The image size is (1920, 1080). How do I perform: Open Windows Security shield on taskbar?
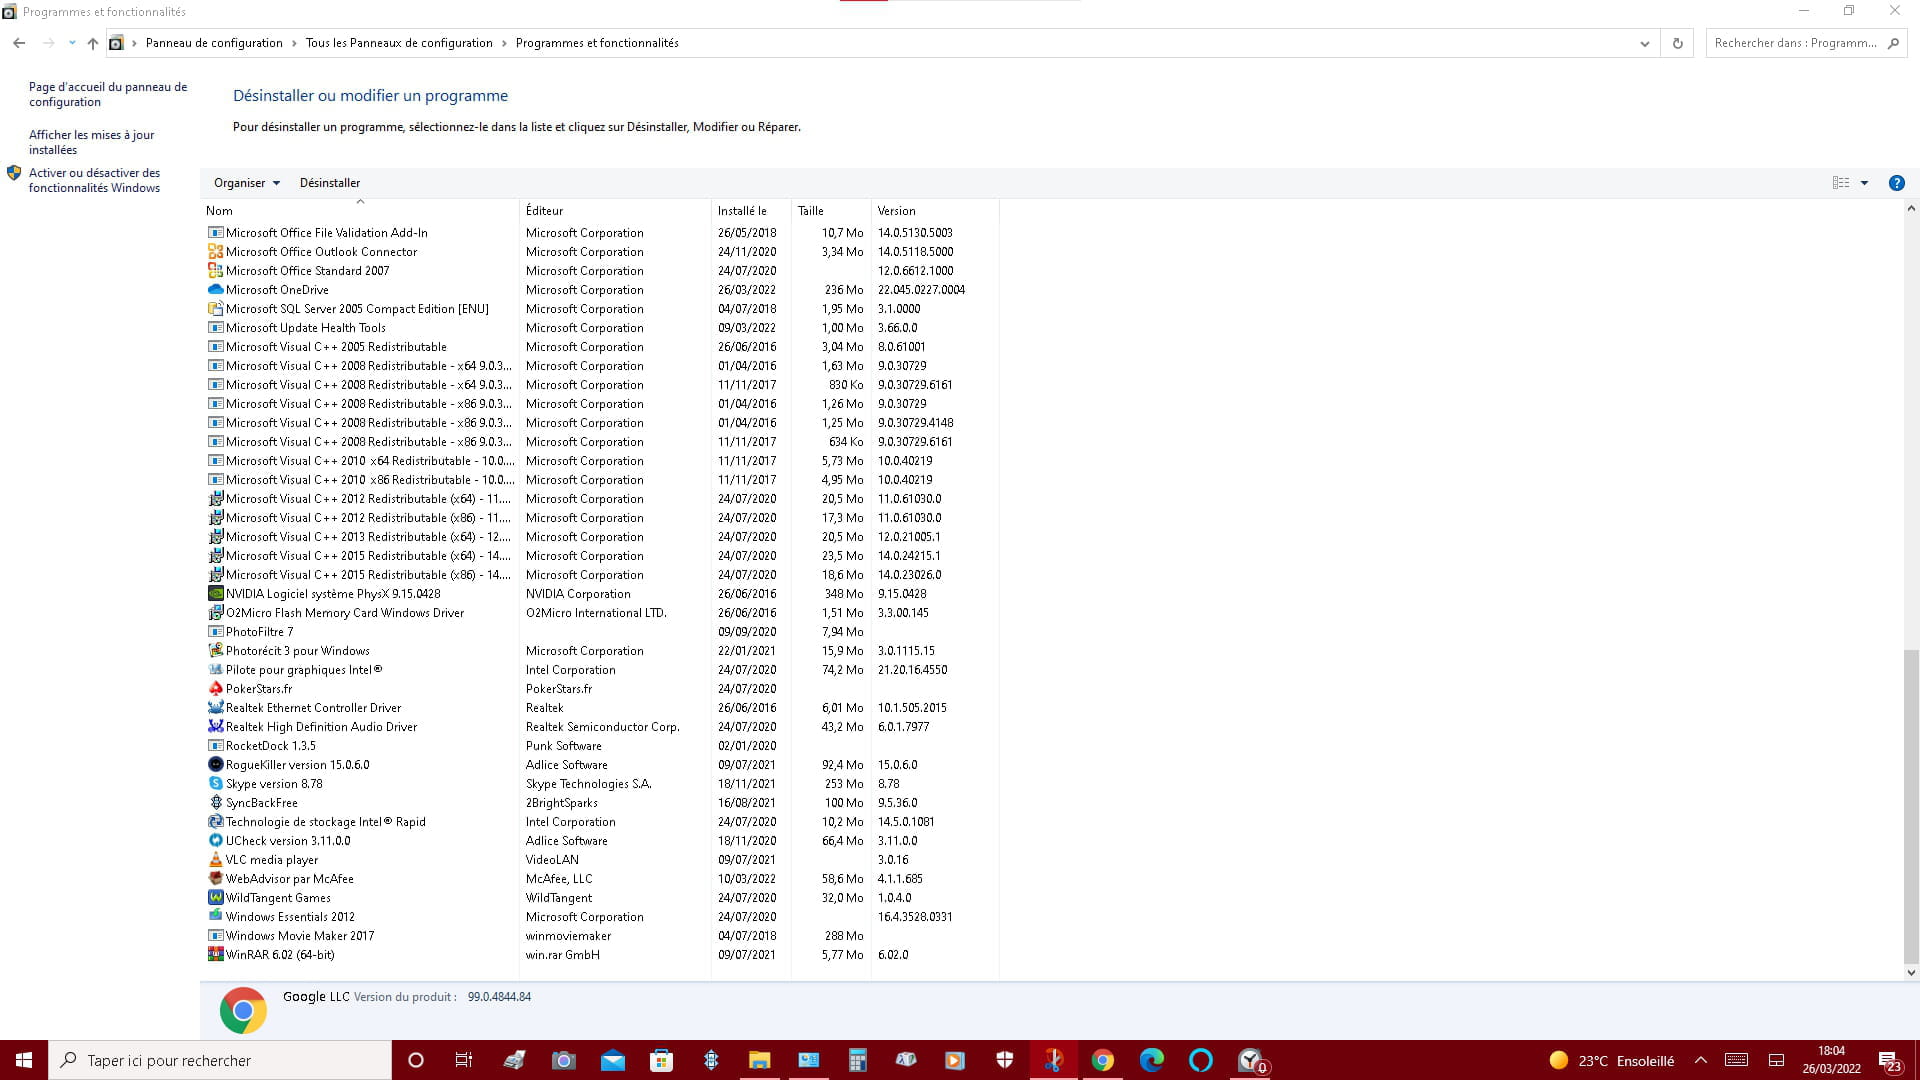[1005, 1060]
